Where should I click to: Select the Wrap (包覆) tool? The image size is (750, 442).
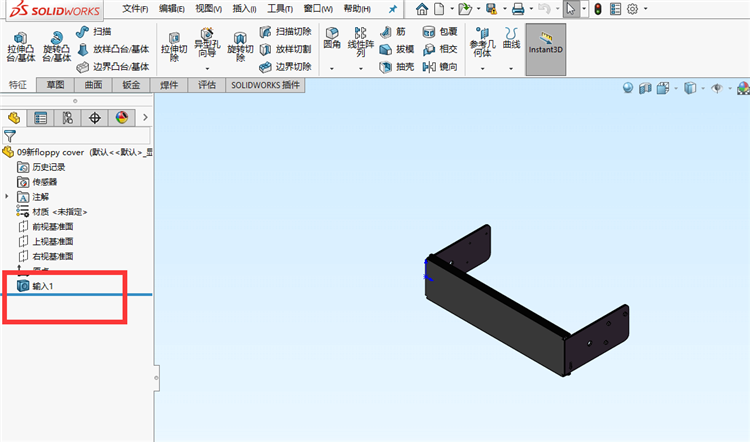click(x=440, y=32)
